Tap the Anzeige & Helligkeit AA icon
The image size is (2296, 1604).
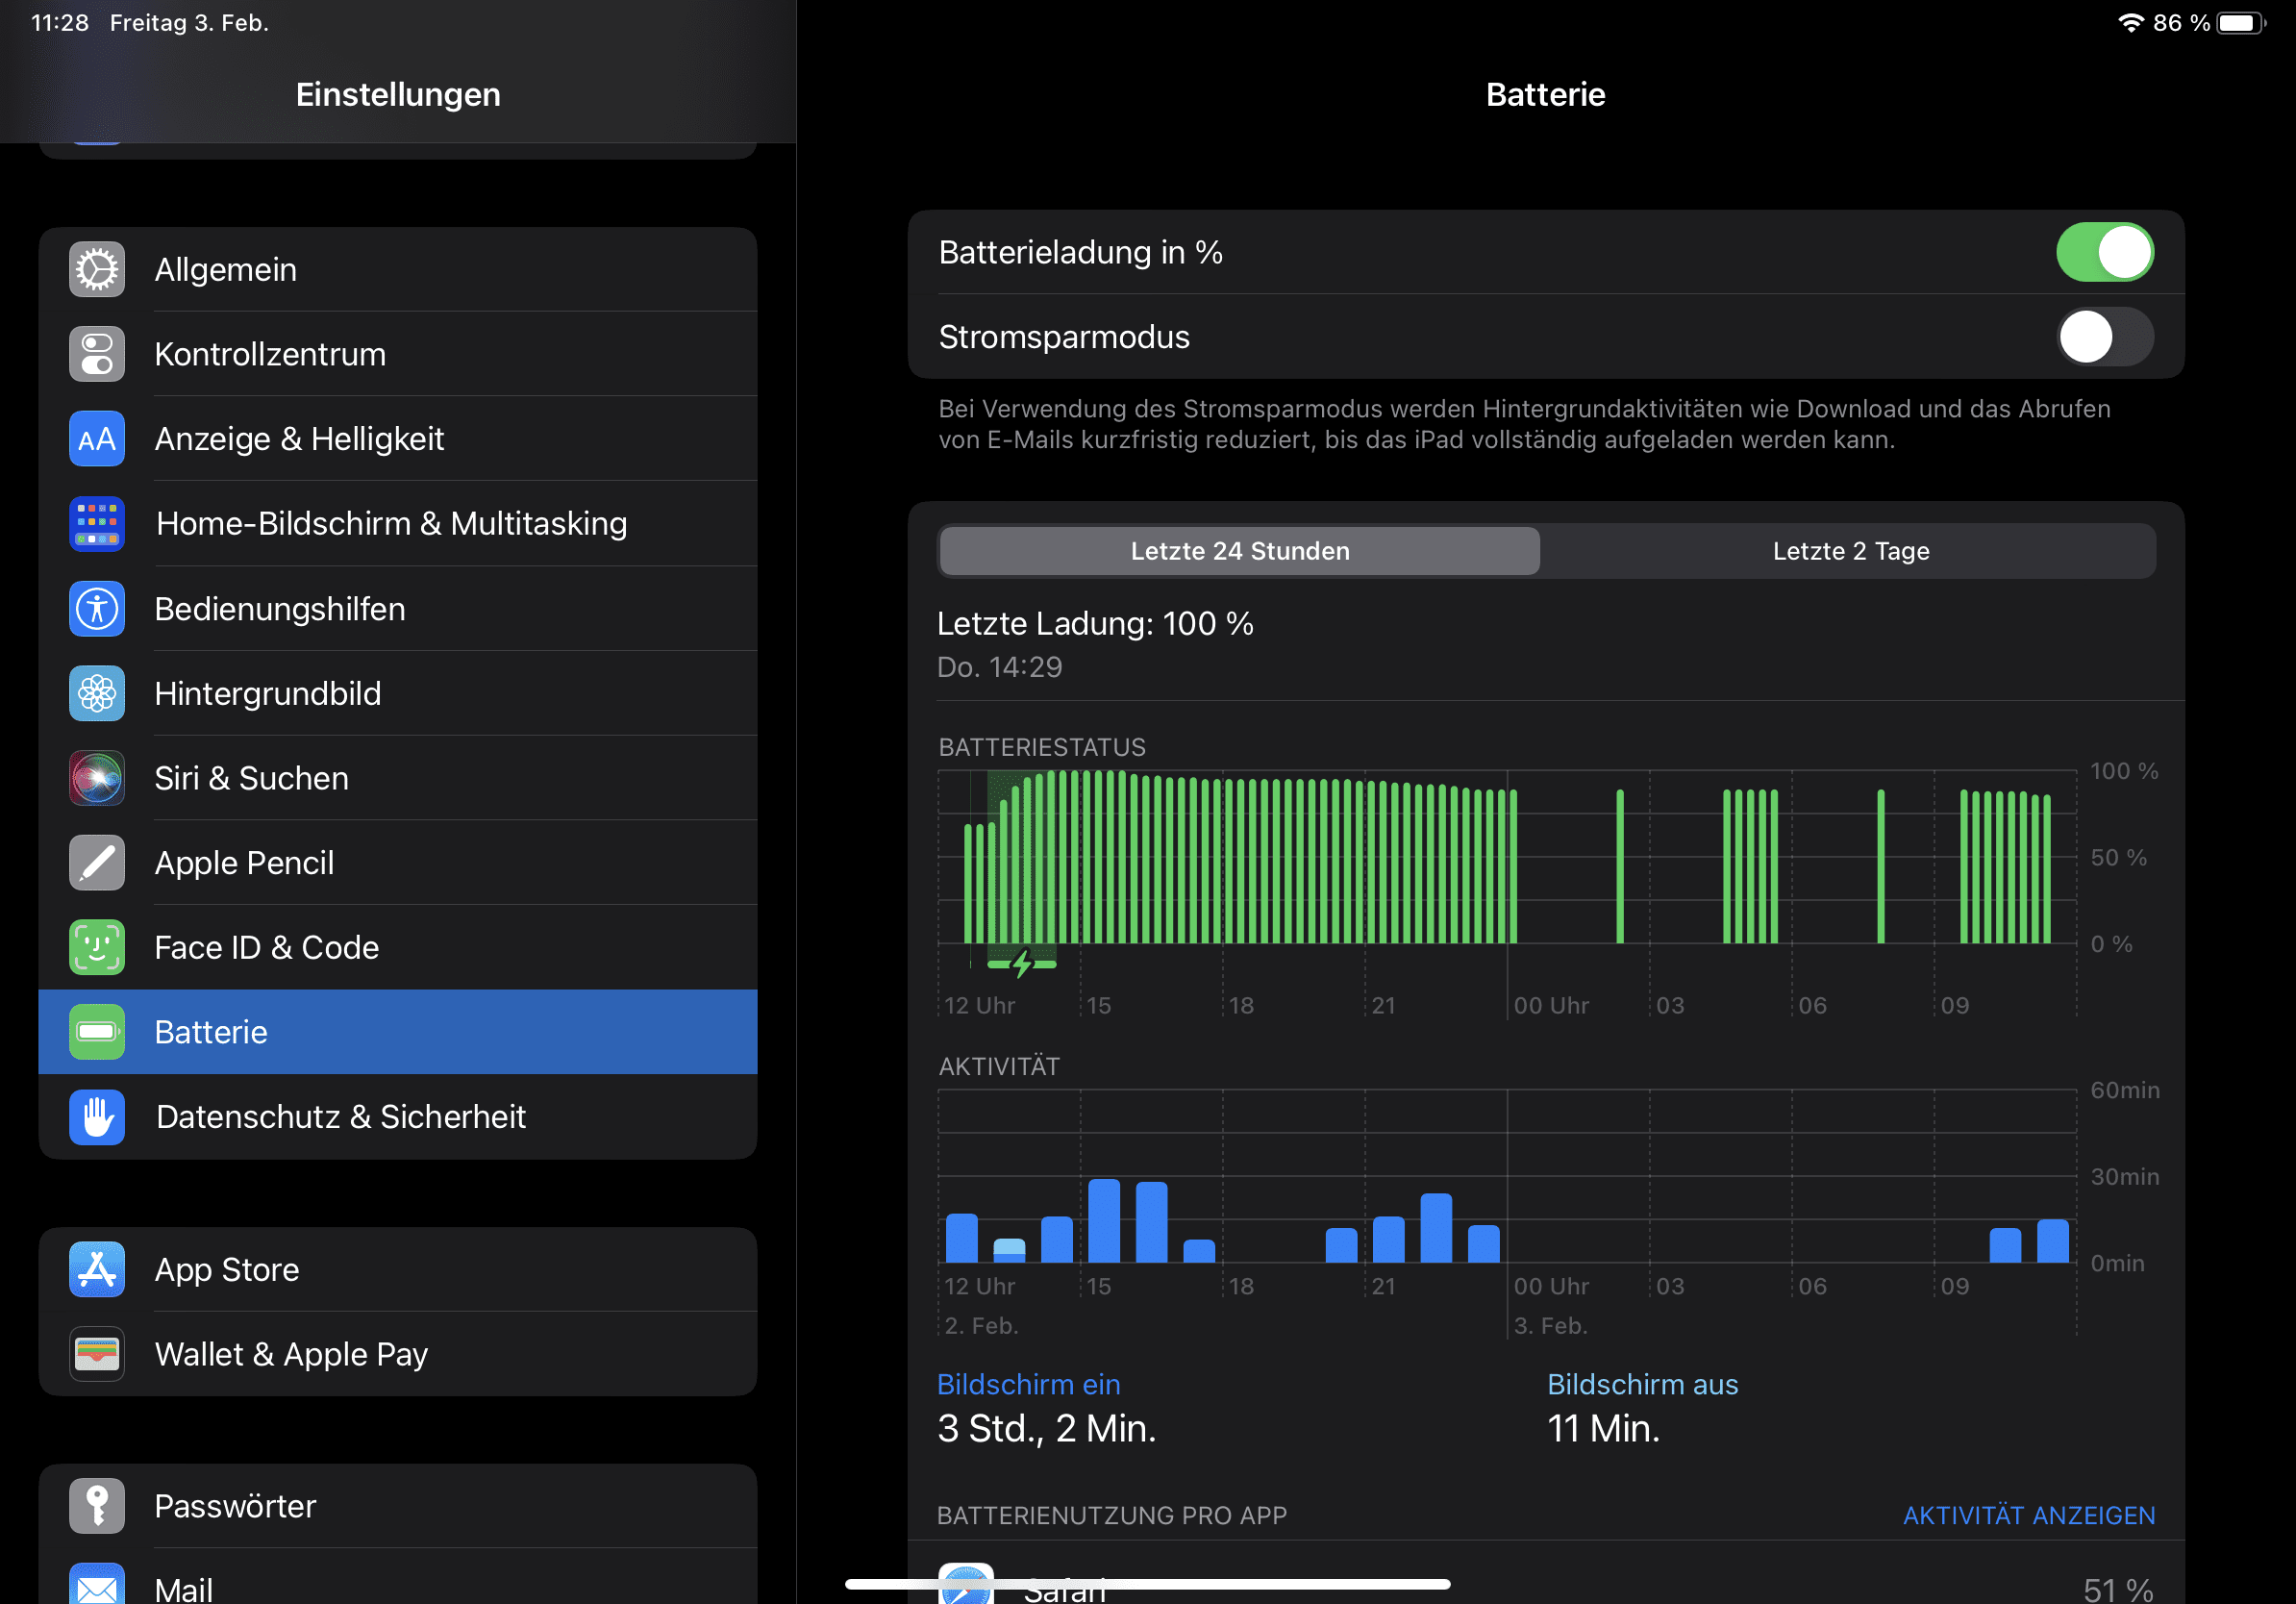tap(97, 439)
